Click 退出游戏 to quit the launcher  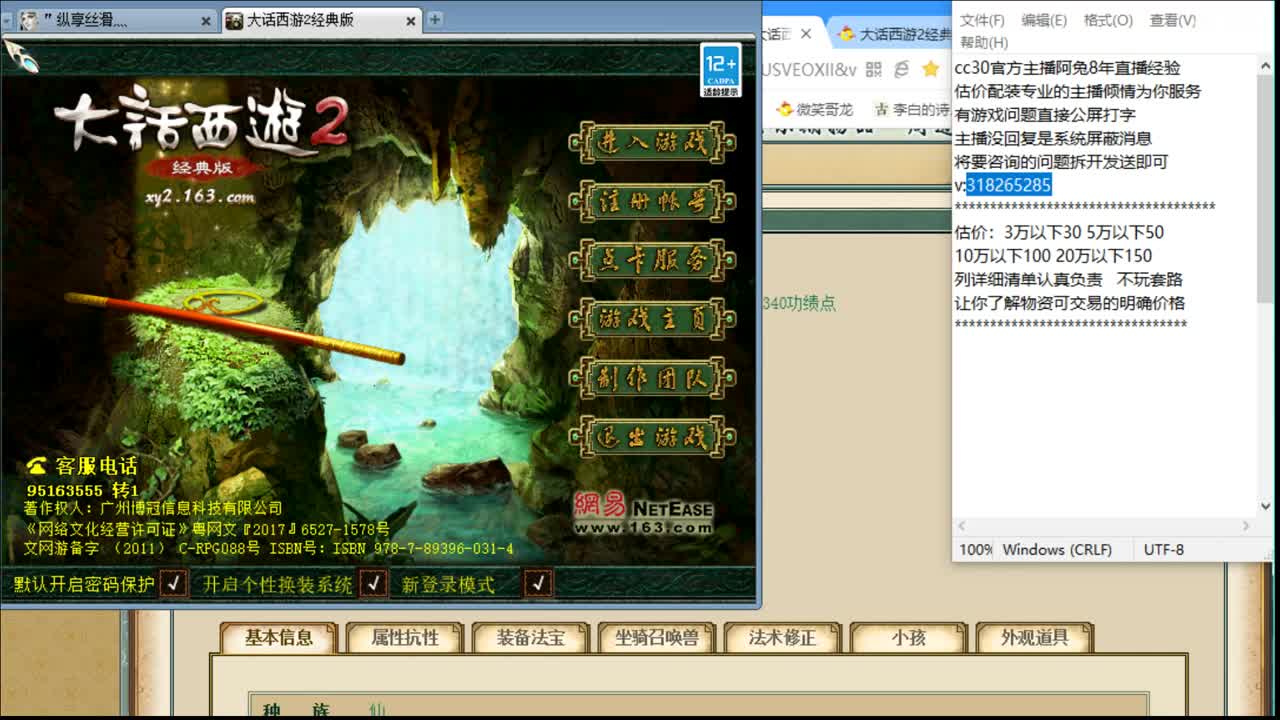tap(653, 437)
